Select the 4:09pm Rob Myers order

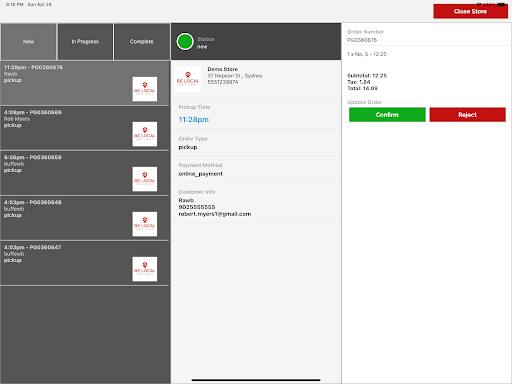[x=85, y=128]
